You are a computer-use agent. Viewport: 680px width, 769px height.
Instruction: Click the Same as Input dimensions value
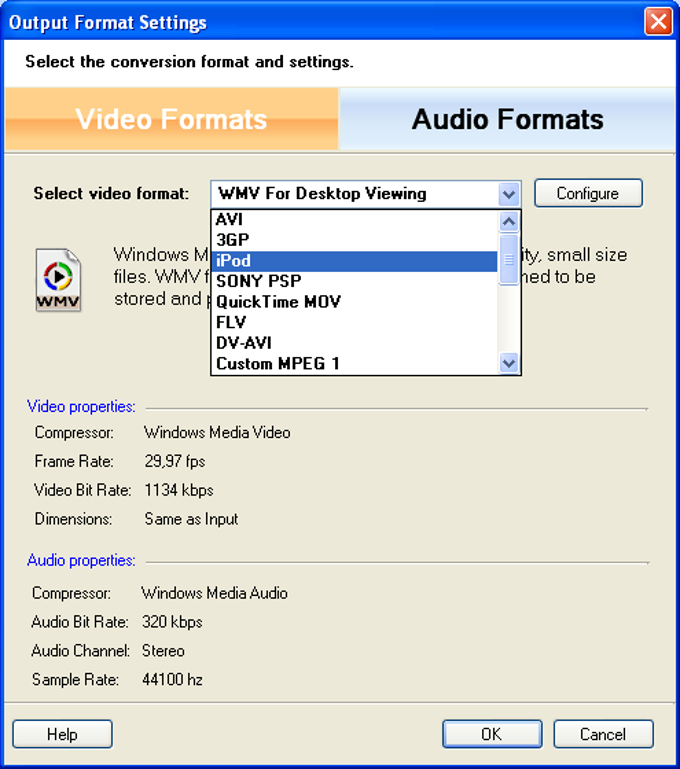tap(191, 519)
